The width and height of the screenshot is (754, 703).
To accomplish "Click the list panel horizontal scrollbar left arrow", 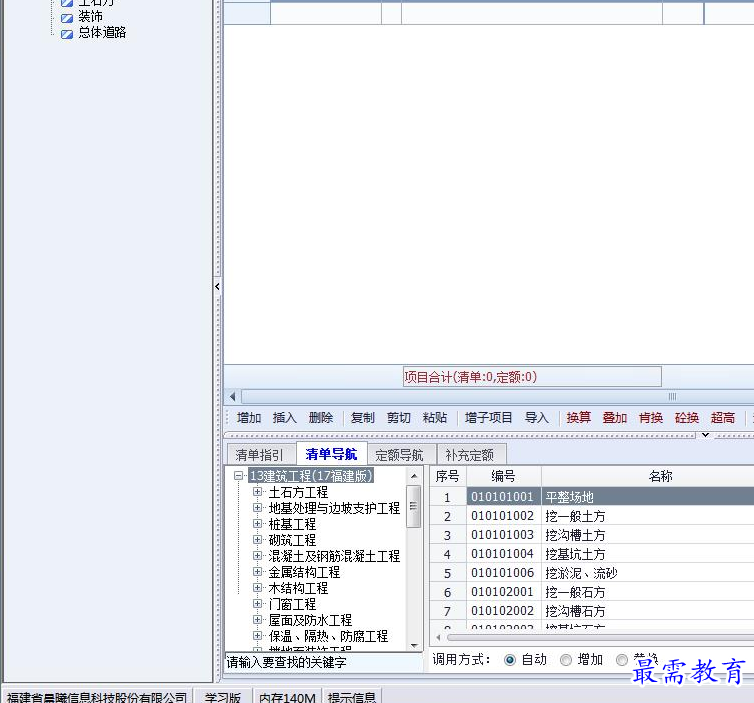I will [x=438, y=637].
